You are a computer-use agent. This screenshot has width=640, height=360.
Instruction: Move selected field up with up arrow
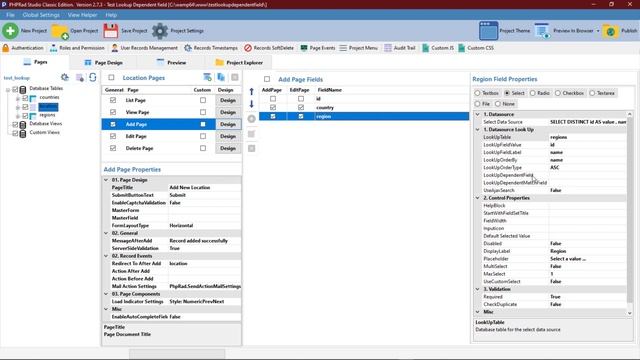[251, 91]
